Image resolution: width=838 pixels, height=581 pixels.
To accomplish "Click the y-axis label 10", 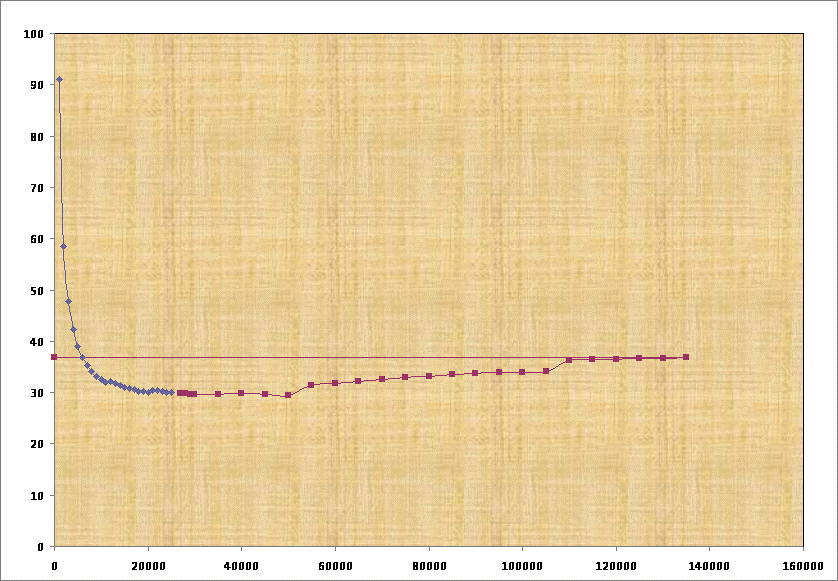I will pyautogui.click(x=36, y=495).
